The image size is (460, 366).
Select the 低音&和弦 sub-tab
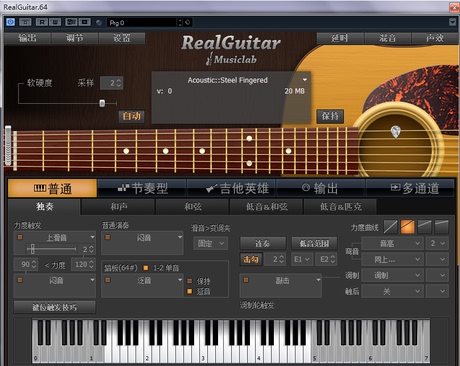tap(267, 207)
